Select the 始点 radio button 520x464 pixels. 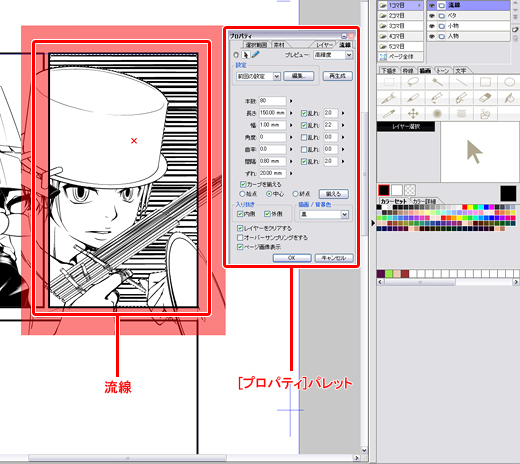[x=242, y=194]
